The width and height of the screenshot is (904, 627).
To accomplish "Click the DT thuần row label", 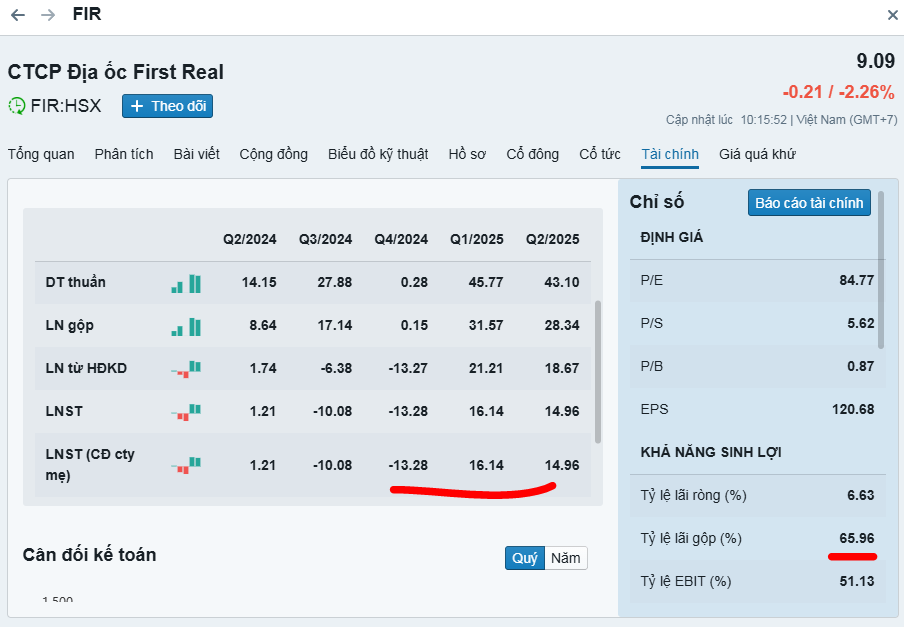I will (76, 282).
